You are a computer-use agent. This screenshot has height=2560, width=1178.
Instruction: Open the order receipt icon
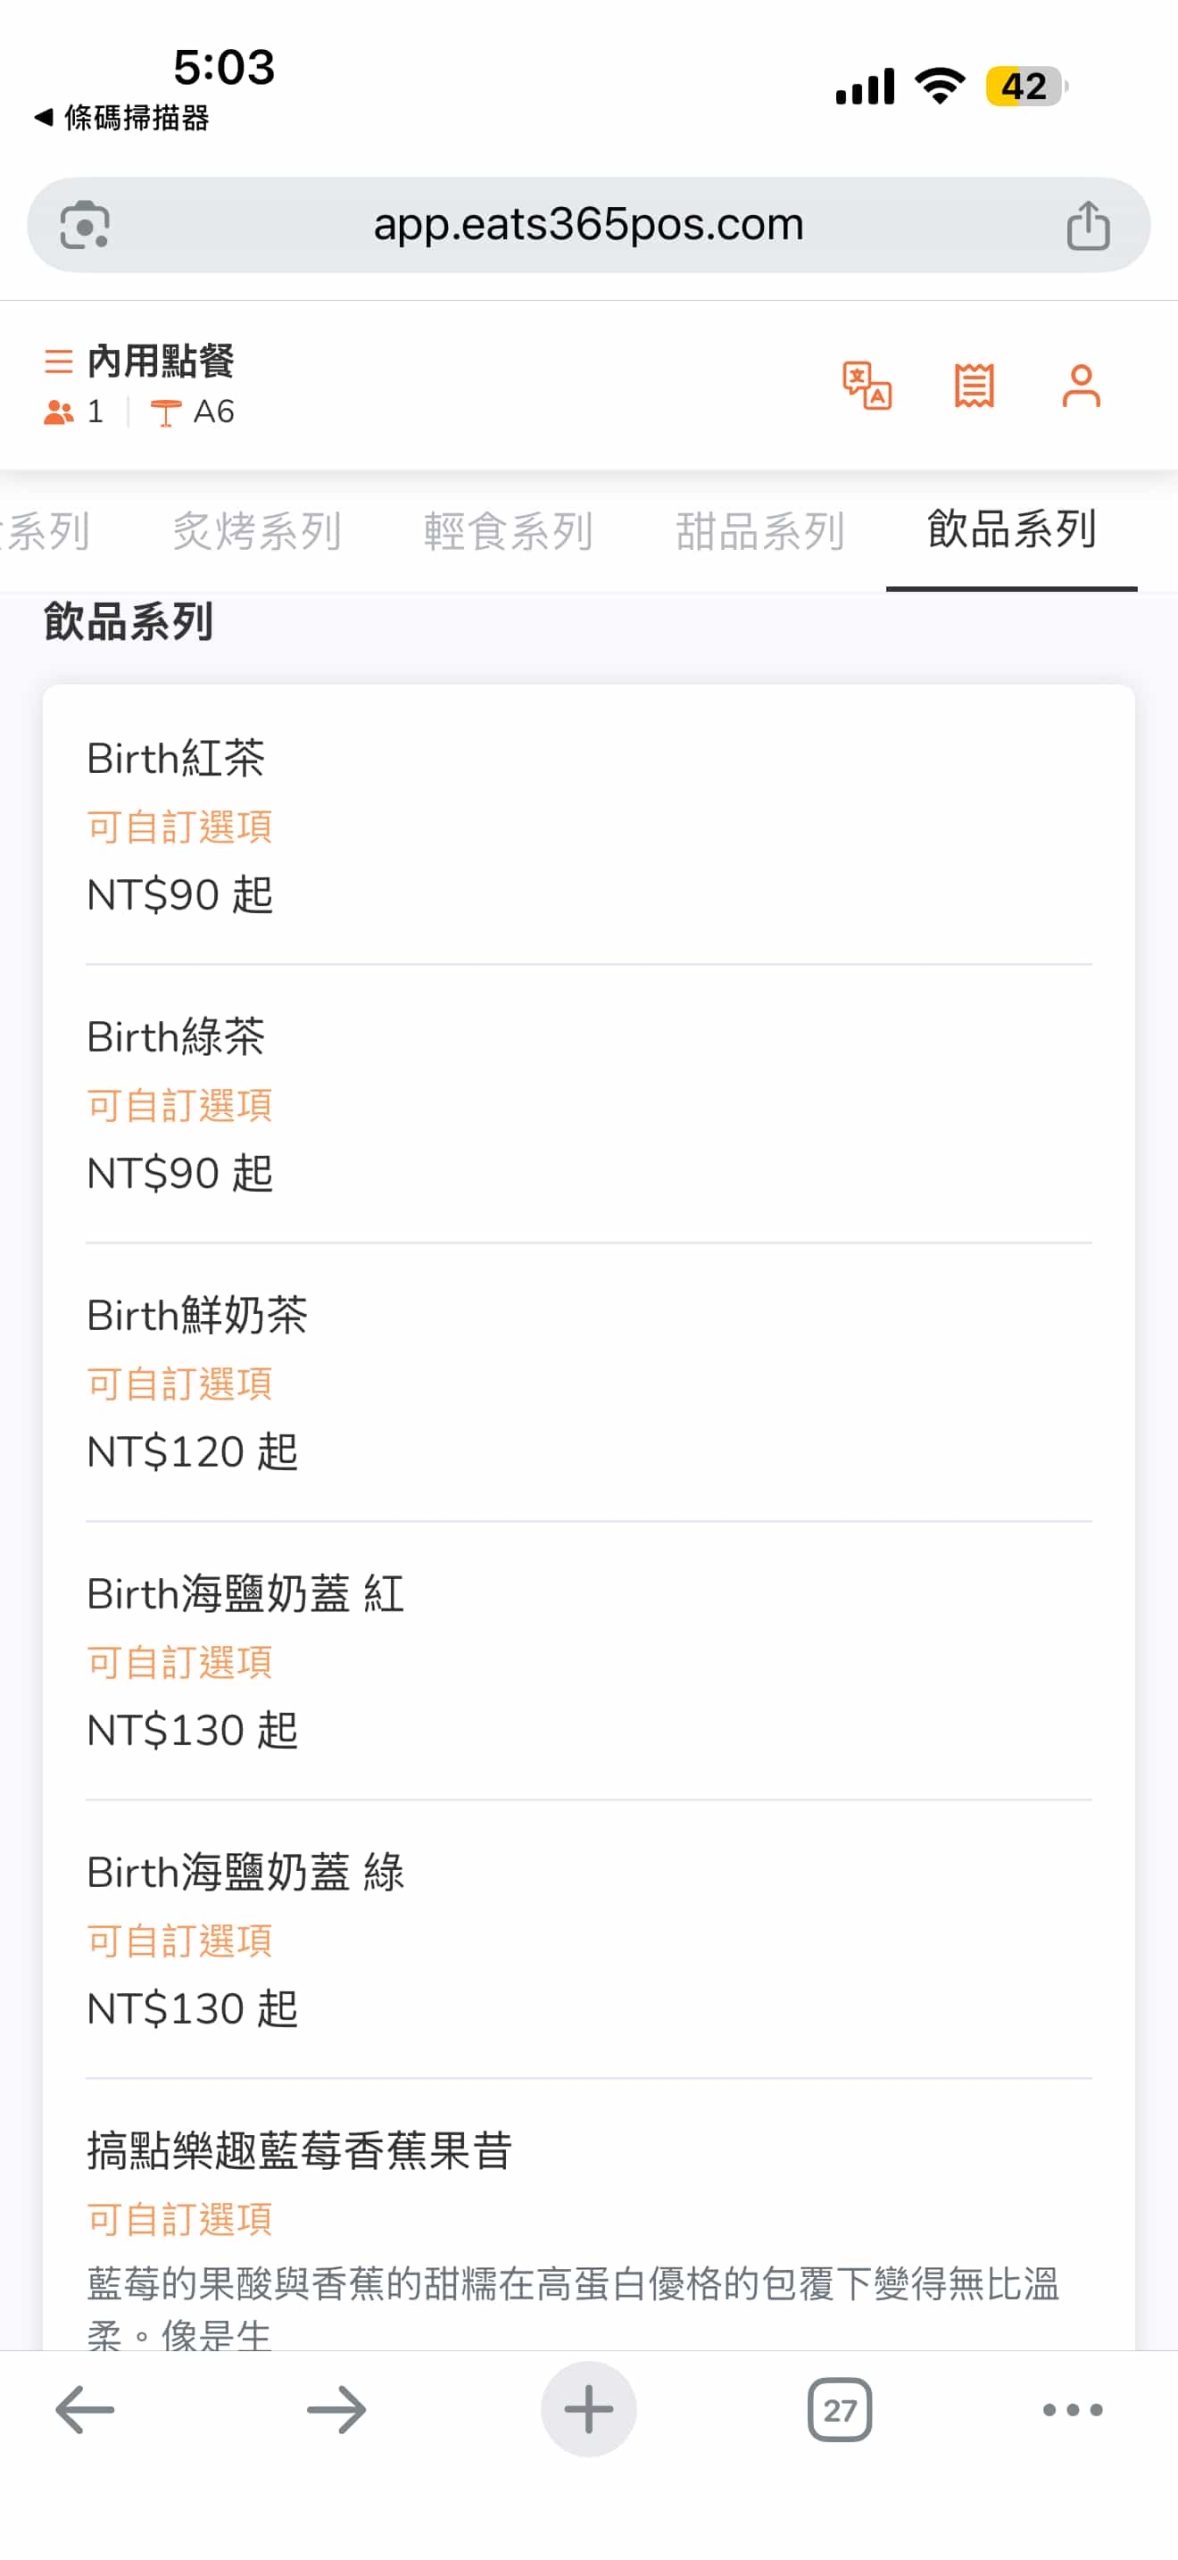tap(974, 386)
